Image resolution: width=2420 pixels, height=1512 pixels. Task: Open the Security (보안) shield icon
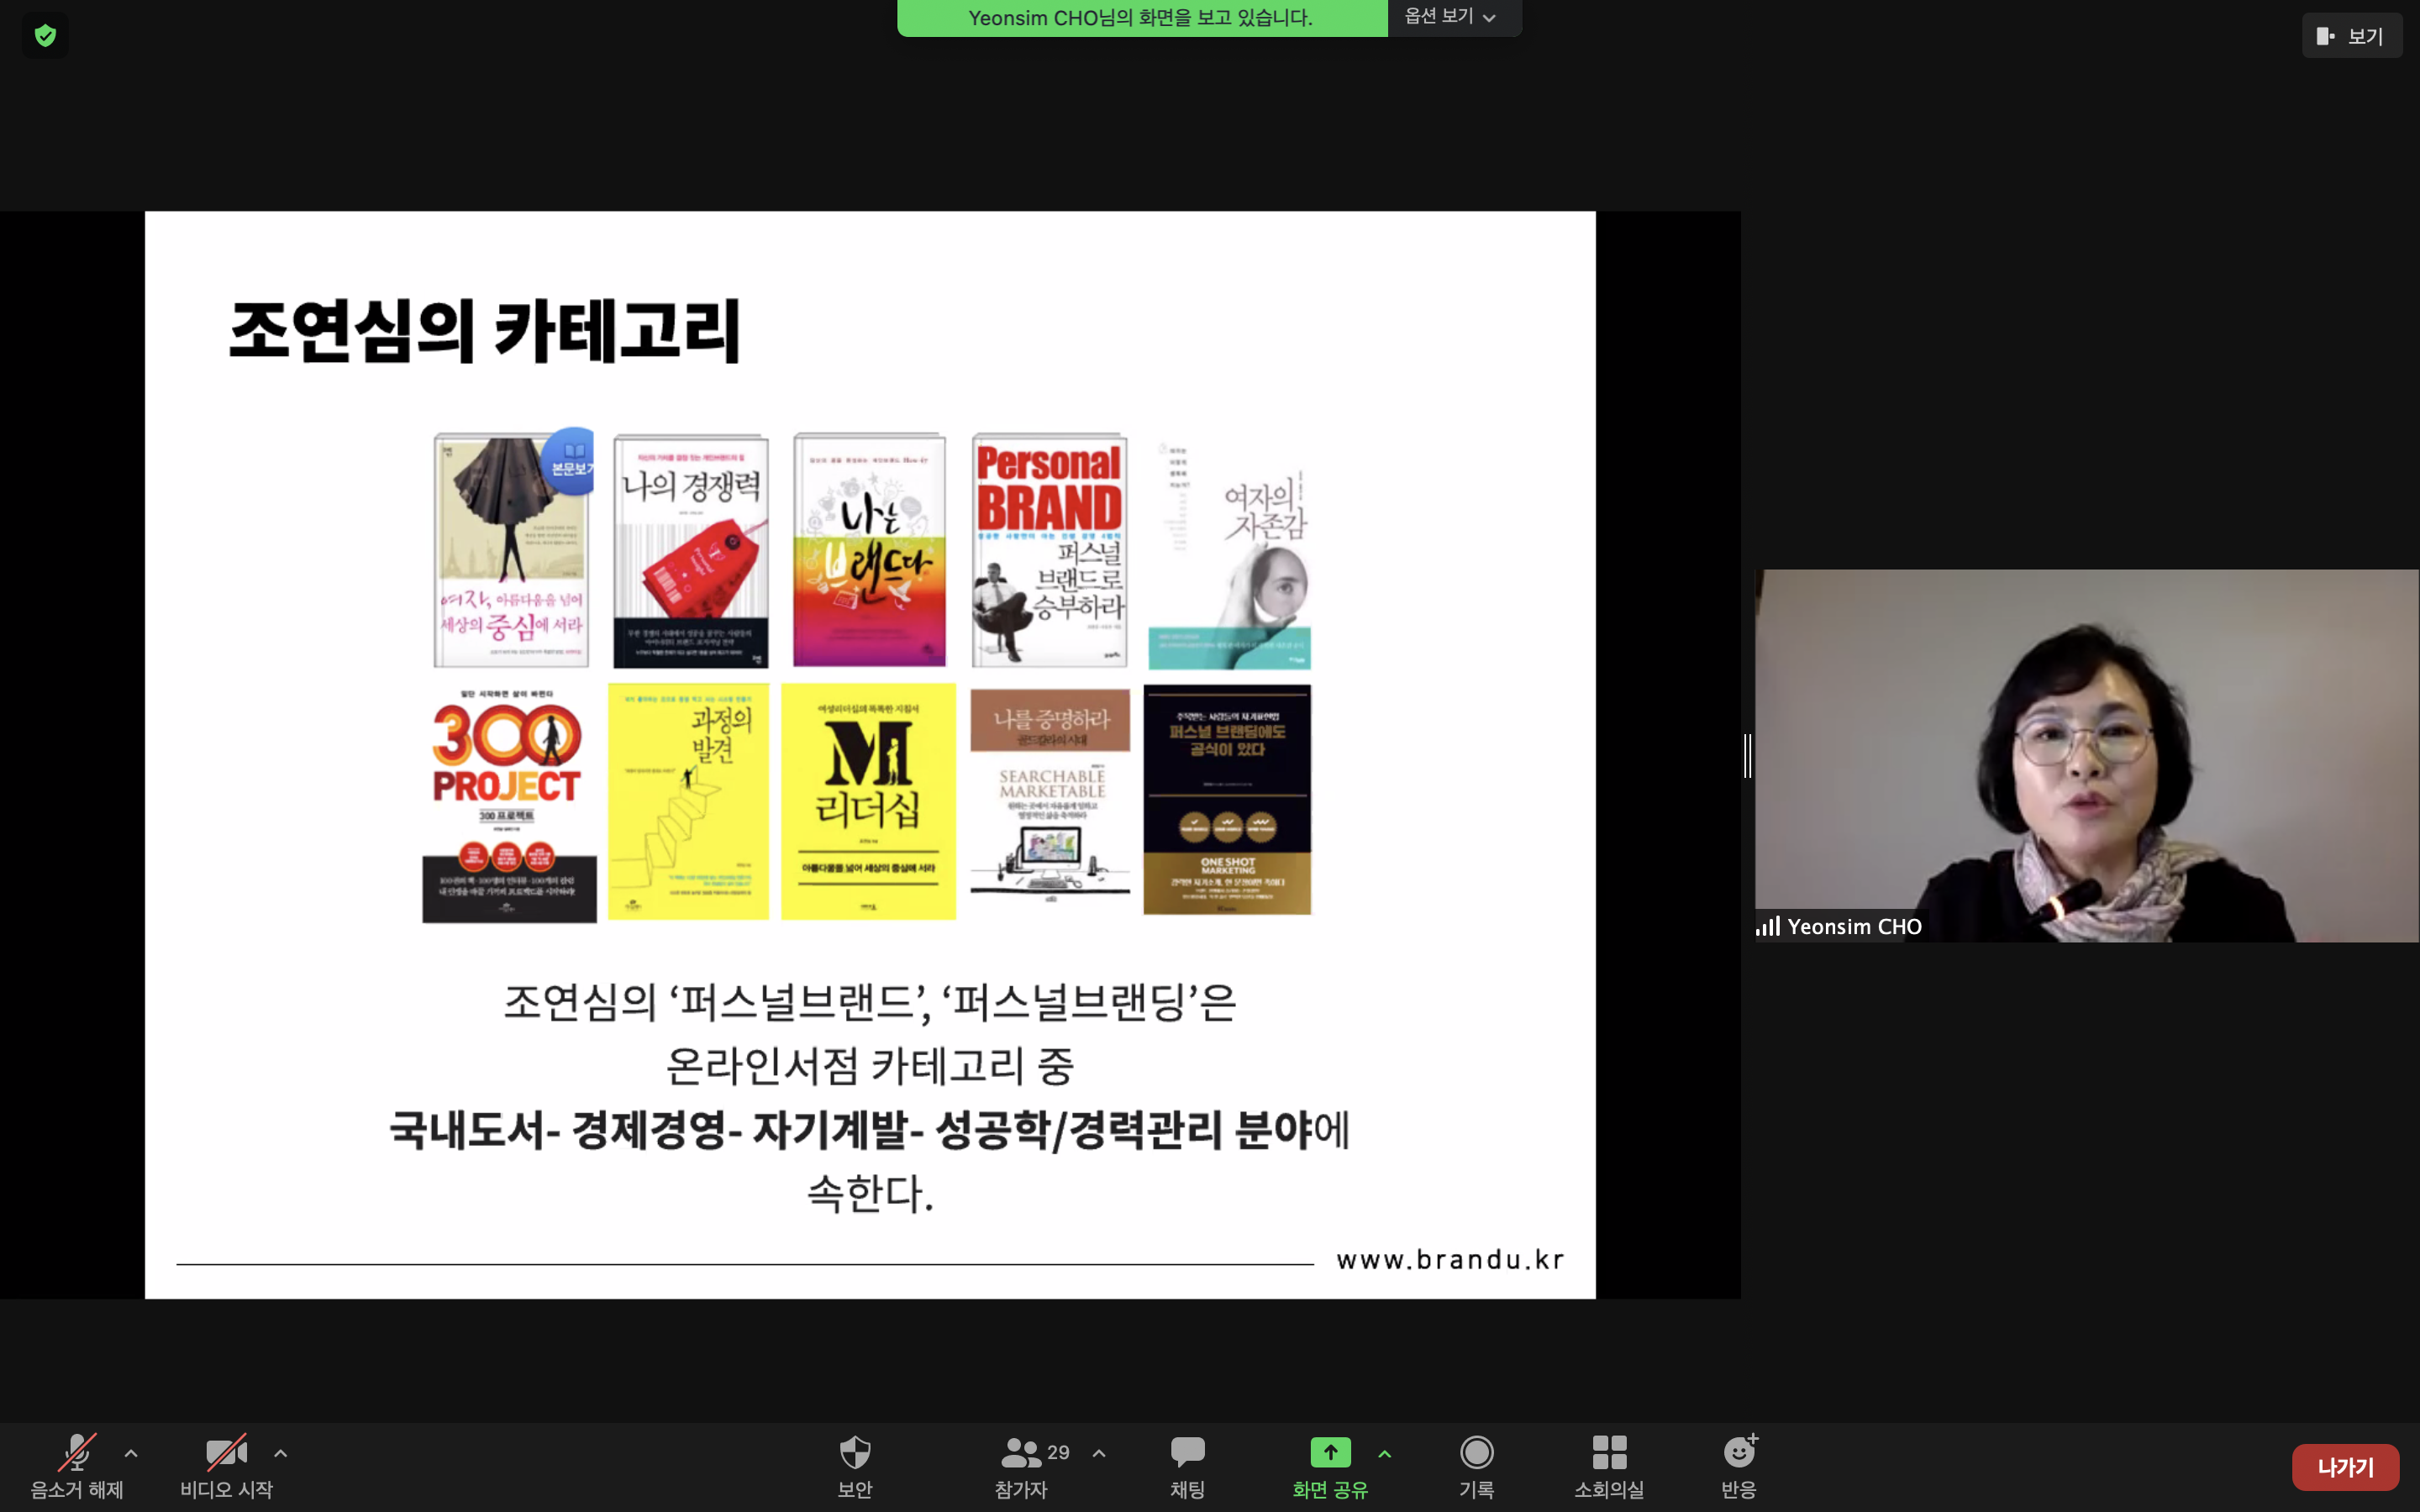click(855, 1453)
